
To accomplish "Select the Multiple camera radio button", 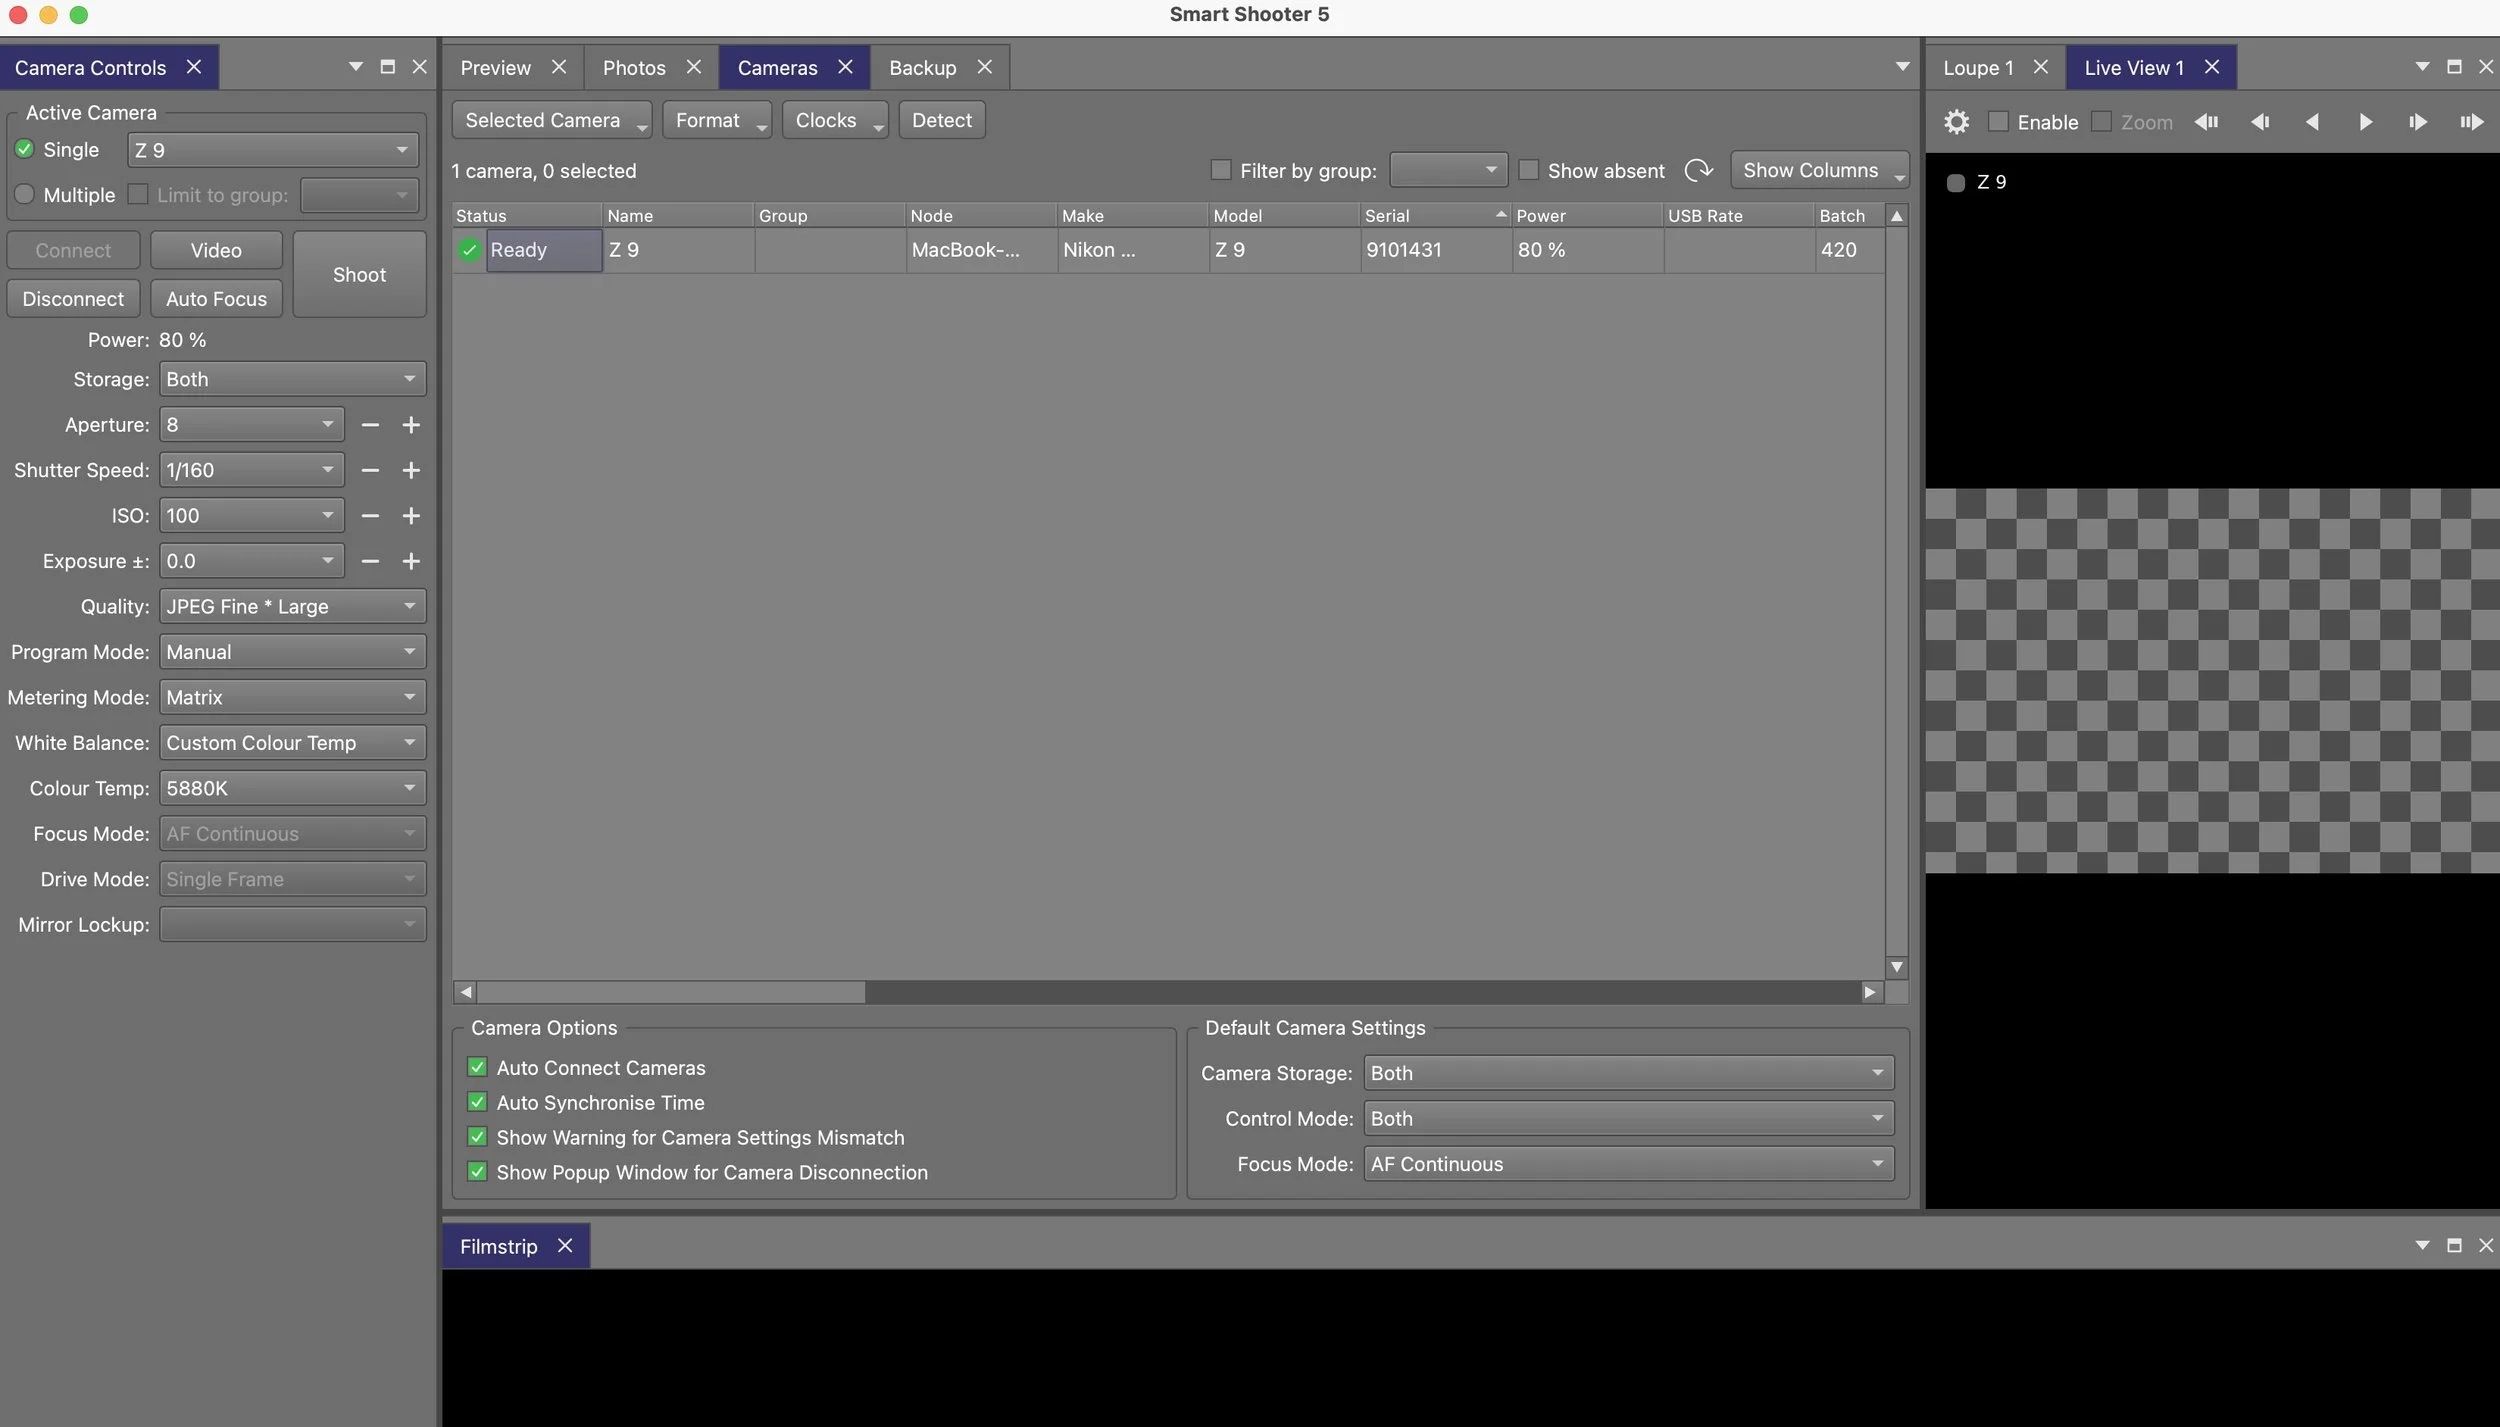I will [25, 195].
